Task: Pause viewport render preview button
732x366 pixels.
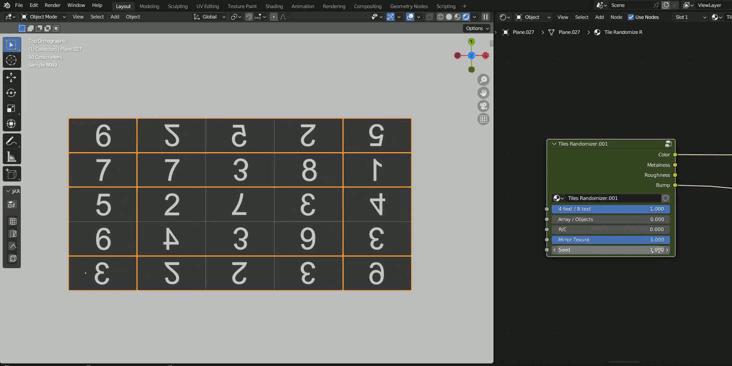Action: click(486, 17)
